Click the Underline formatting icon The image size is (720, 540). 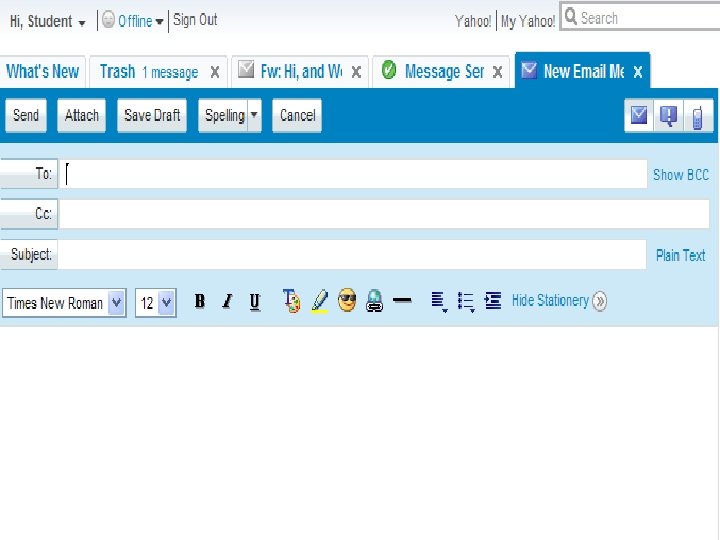pos(255,302)
